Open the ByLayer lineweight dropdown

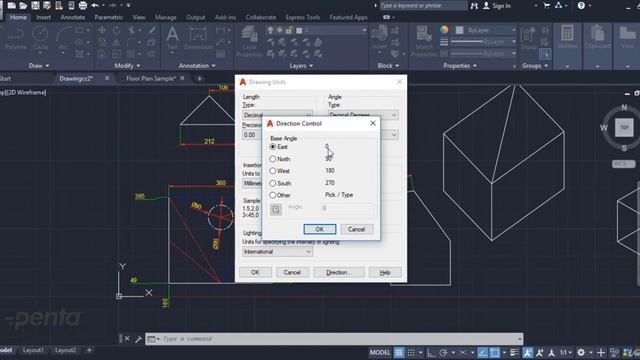pos(483,42)
